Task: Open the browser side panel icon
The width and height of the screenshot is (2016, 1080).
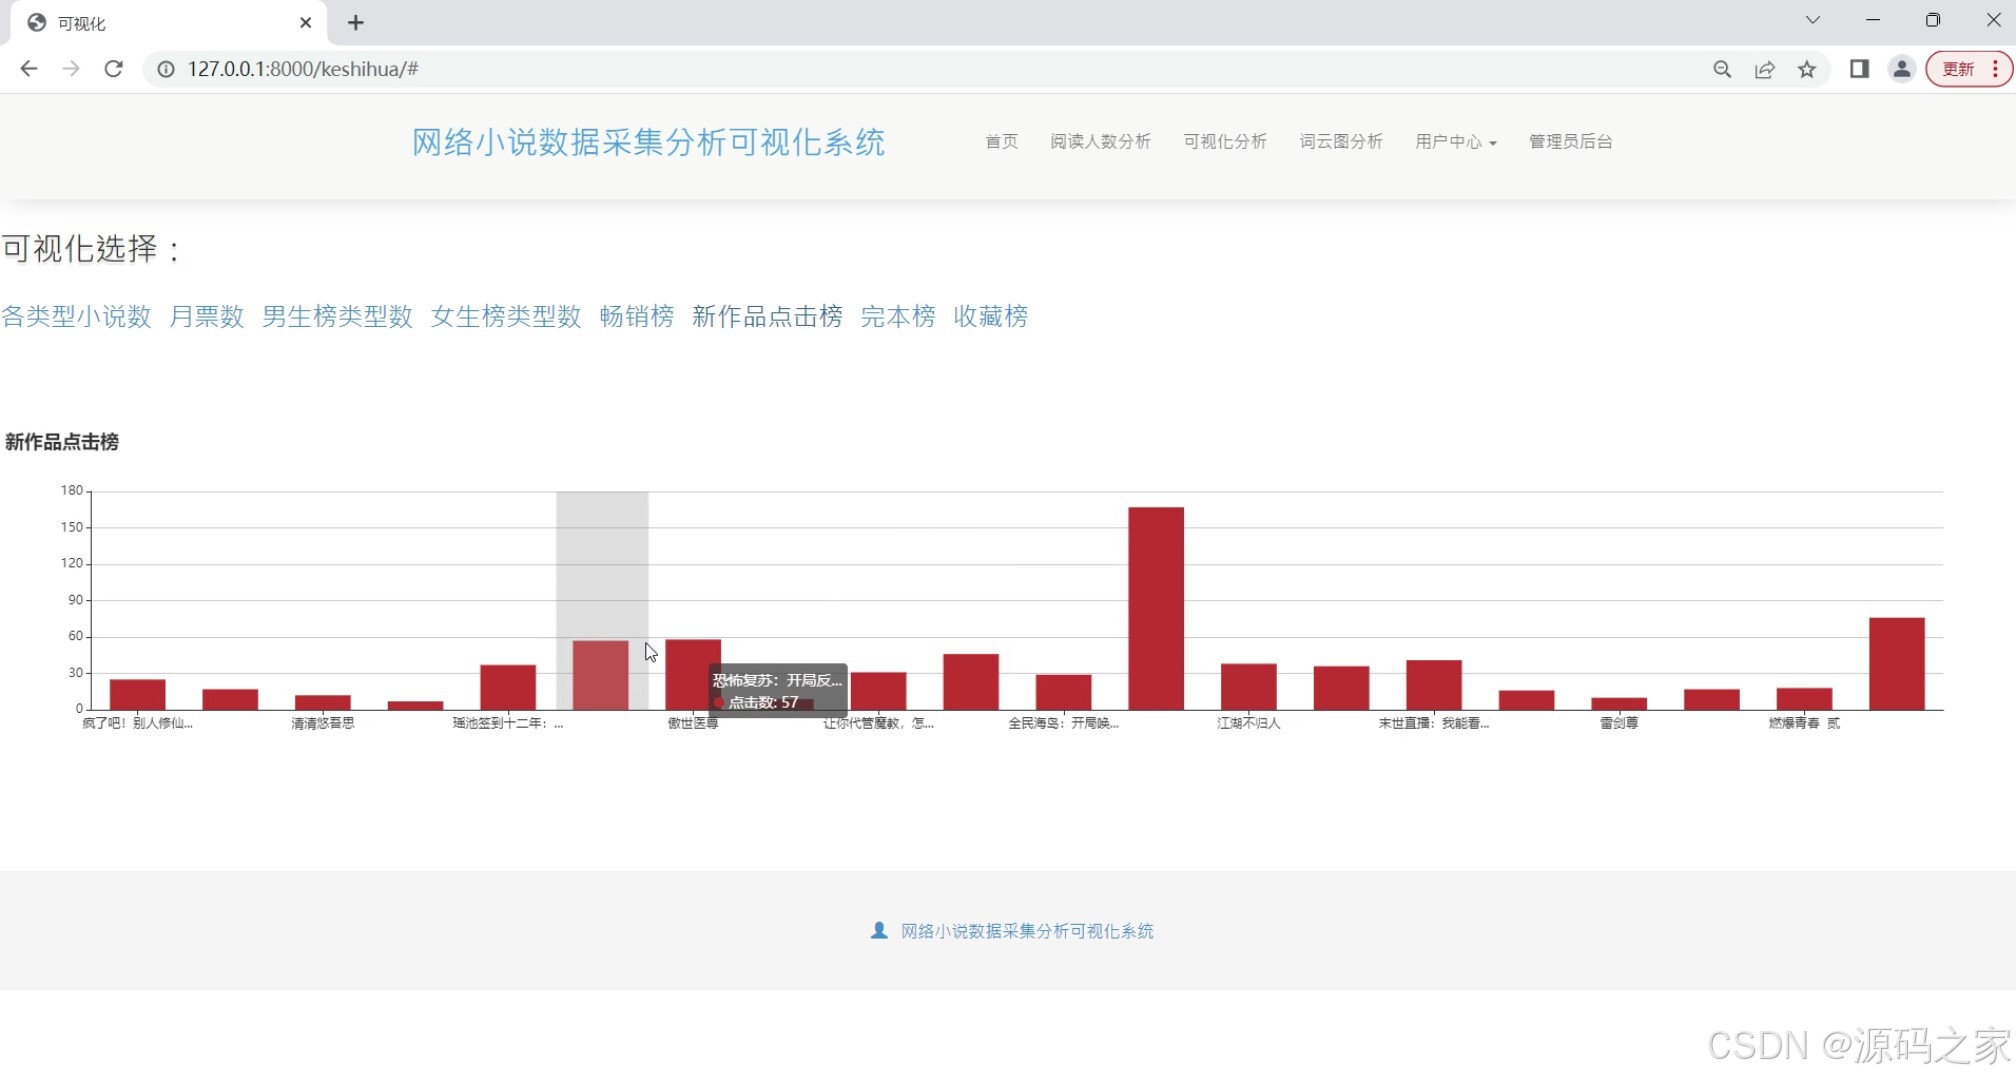Action: click(1859, 69)
